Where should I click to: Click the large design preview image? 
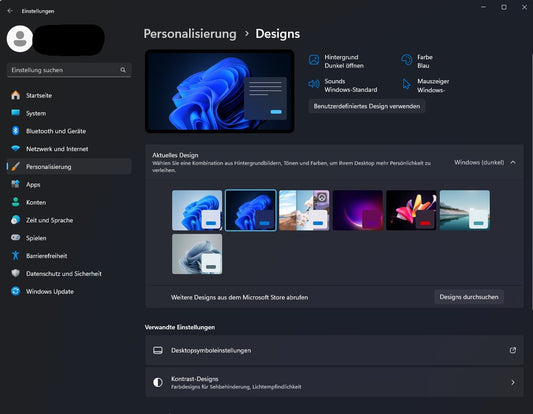point(220,91)
